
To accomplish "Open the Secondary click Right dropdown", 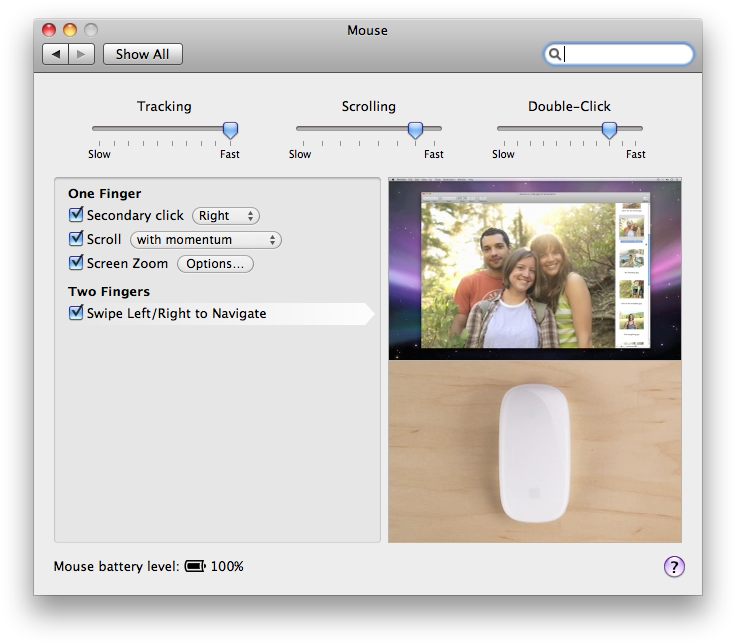I will (x=226, y=215).
